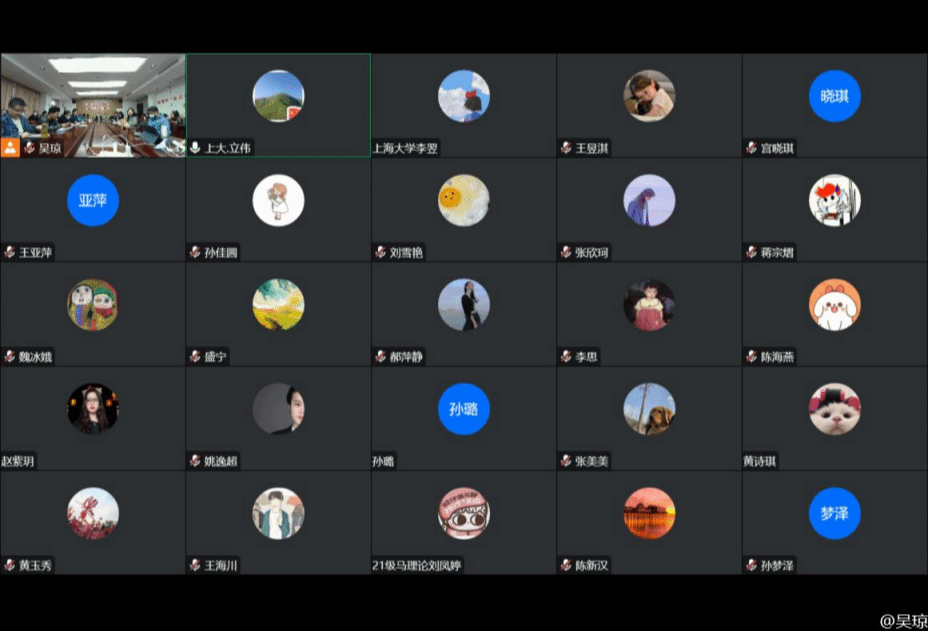Click the muted mic icon beside 王亚萍
The width and height of the screenshot is (928, 631).
pyautogui.click(x=10, y=253)
